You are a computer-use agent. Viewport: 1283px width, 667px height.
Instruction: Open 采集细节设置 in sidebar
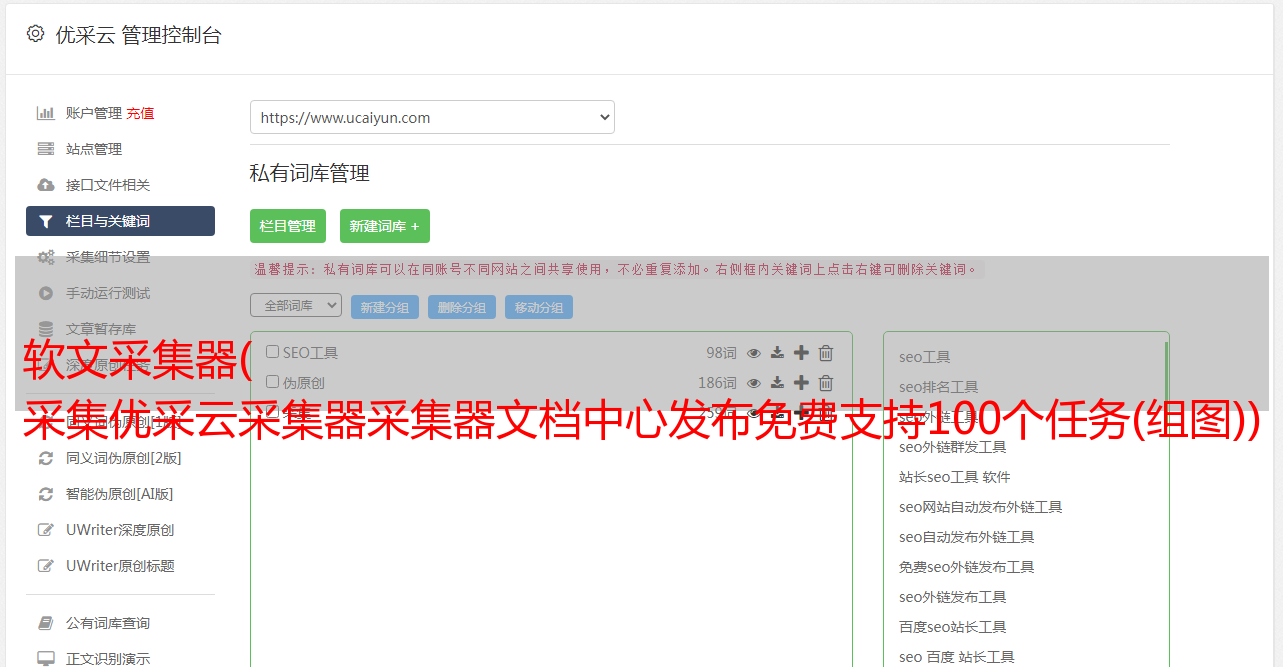click(108, 257)
